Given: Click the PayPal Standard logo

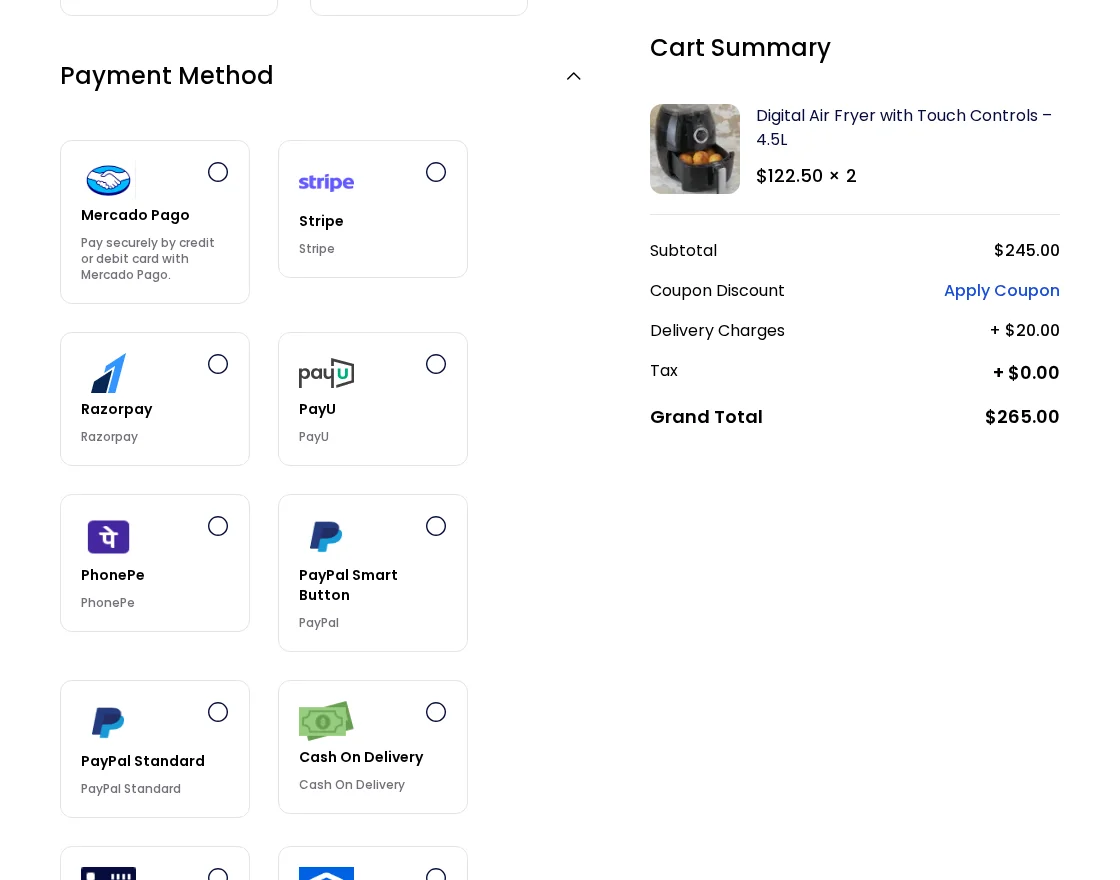Looking at the screenshot, I should point(109,722).
